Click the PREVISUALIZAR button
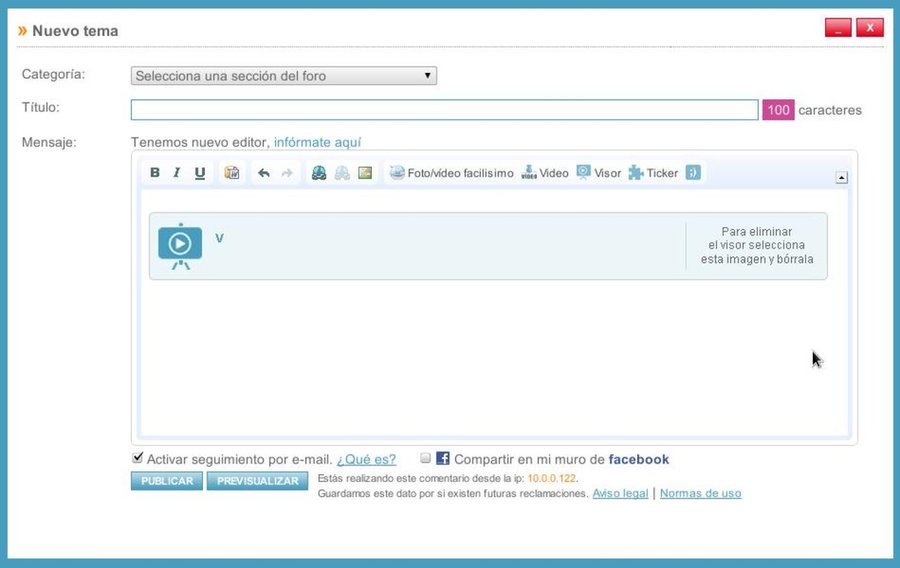The height and width of the screenshot is (568, 900). (x=257, y=481)
